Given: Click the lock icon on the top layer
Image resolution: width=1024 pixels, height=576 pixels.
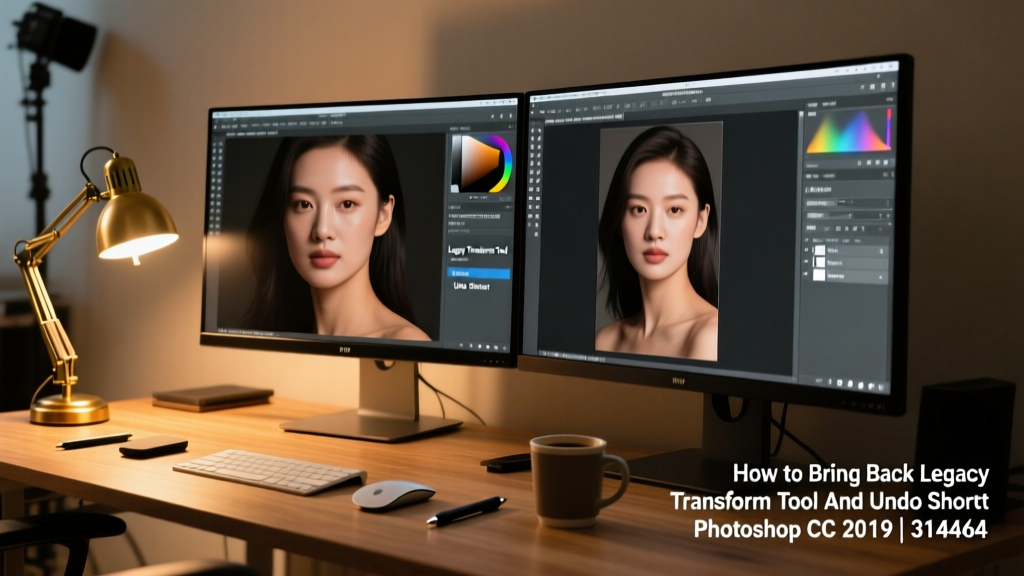Looking at the screenshot, I should (882, 251).
